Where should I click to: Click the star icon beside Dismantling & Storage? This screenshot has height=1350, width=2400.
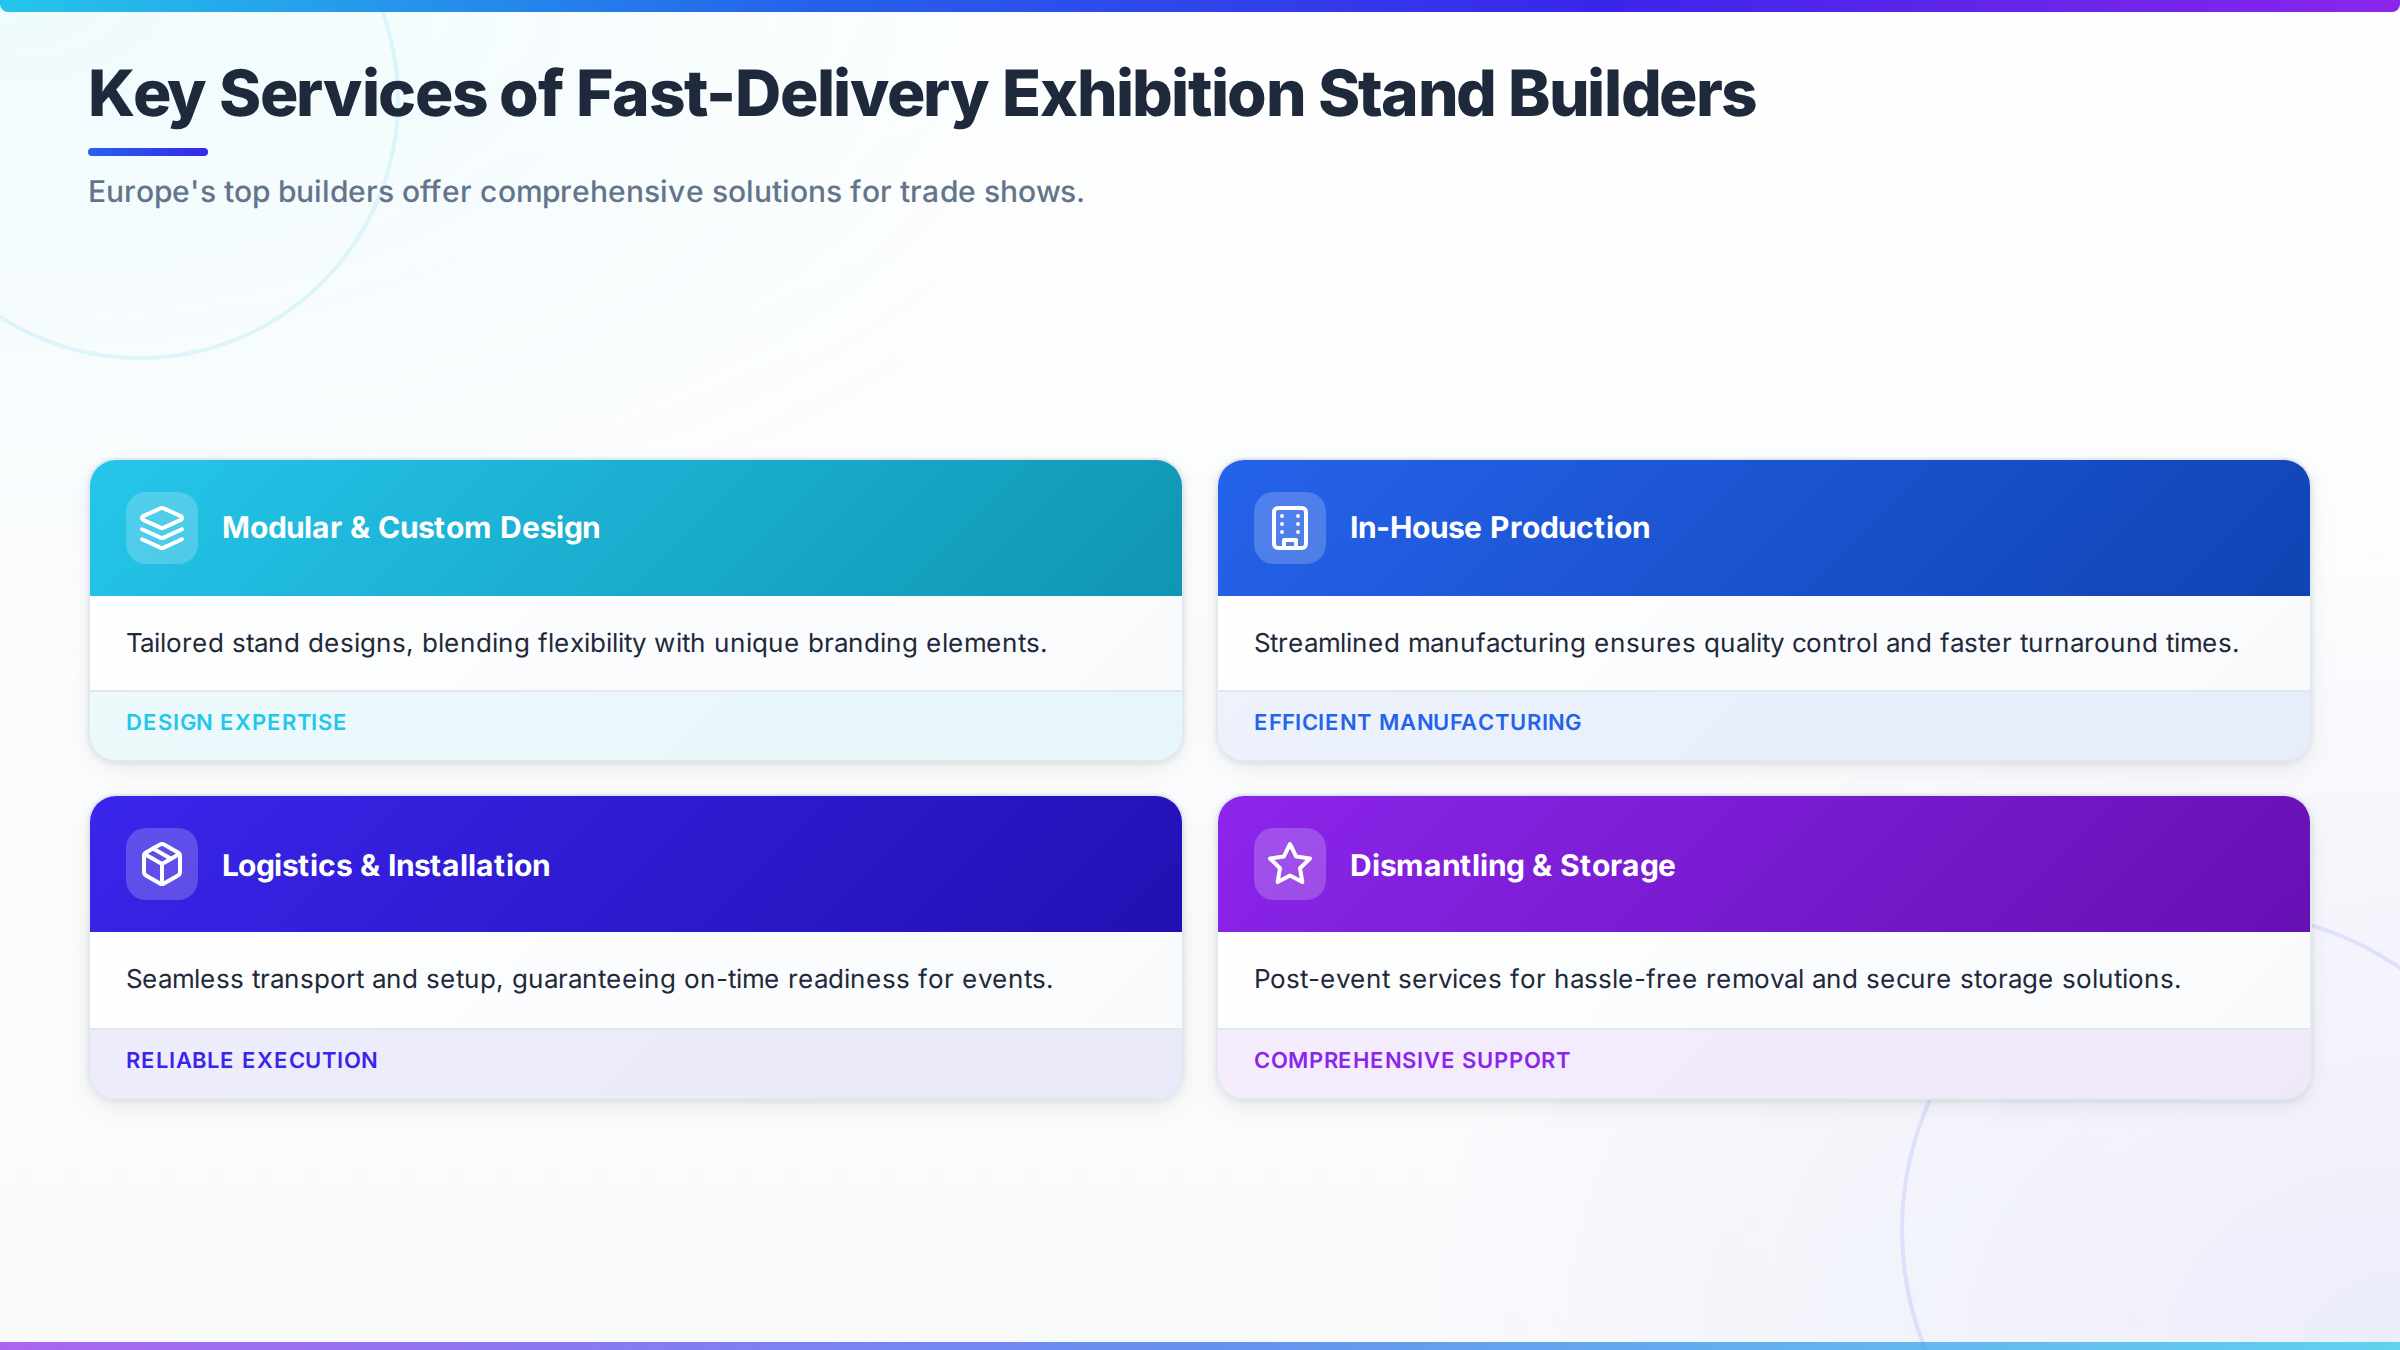pyautogui.click(x=1290, y=864)
